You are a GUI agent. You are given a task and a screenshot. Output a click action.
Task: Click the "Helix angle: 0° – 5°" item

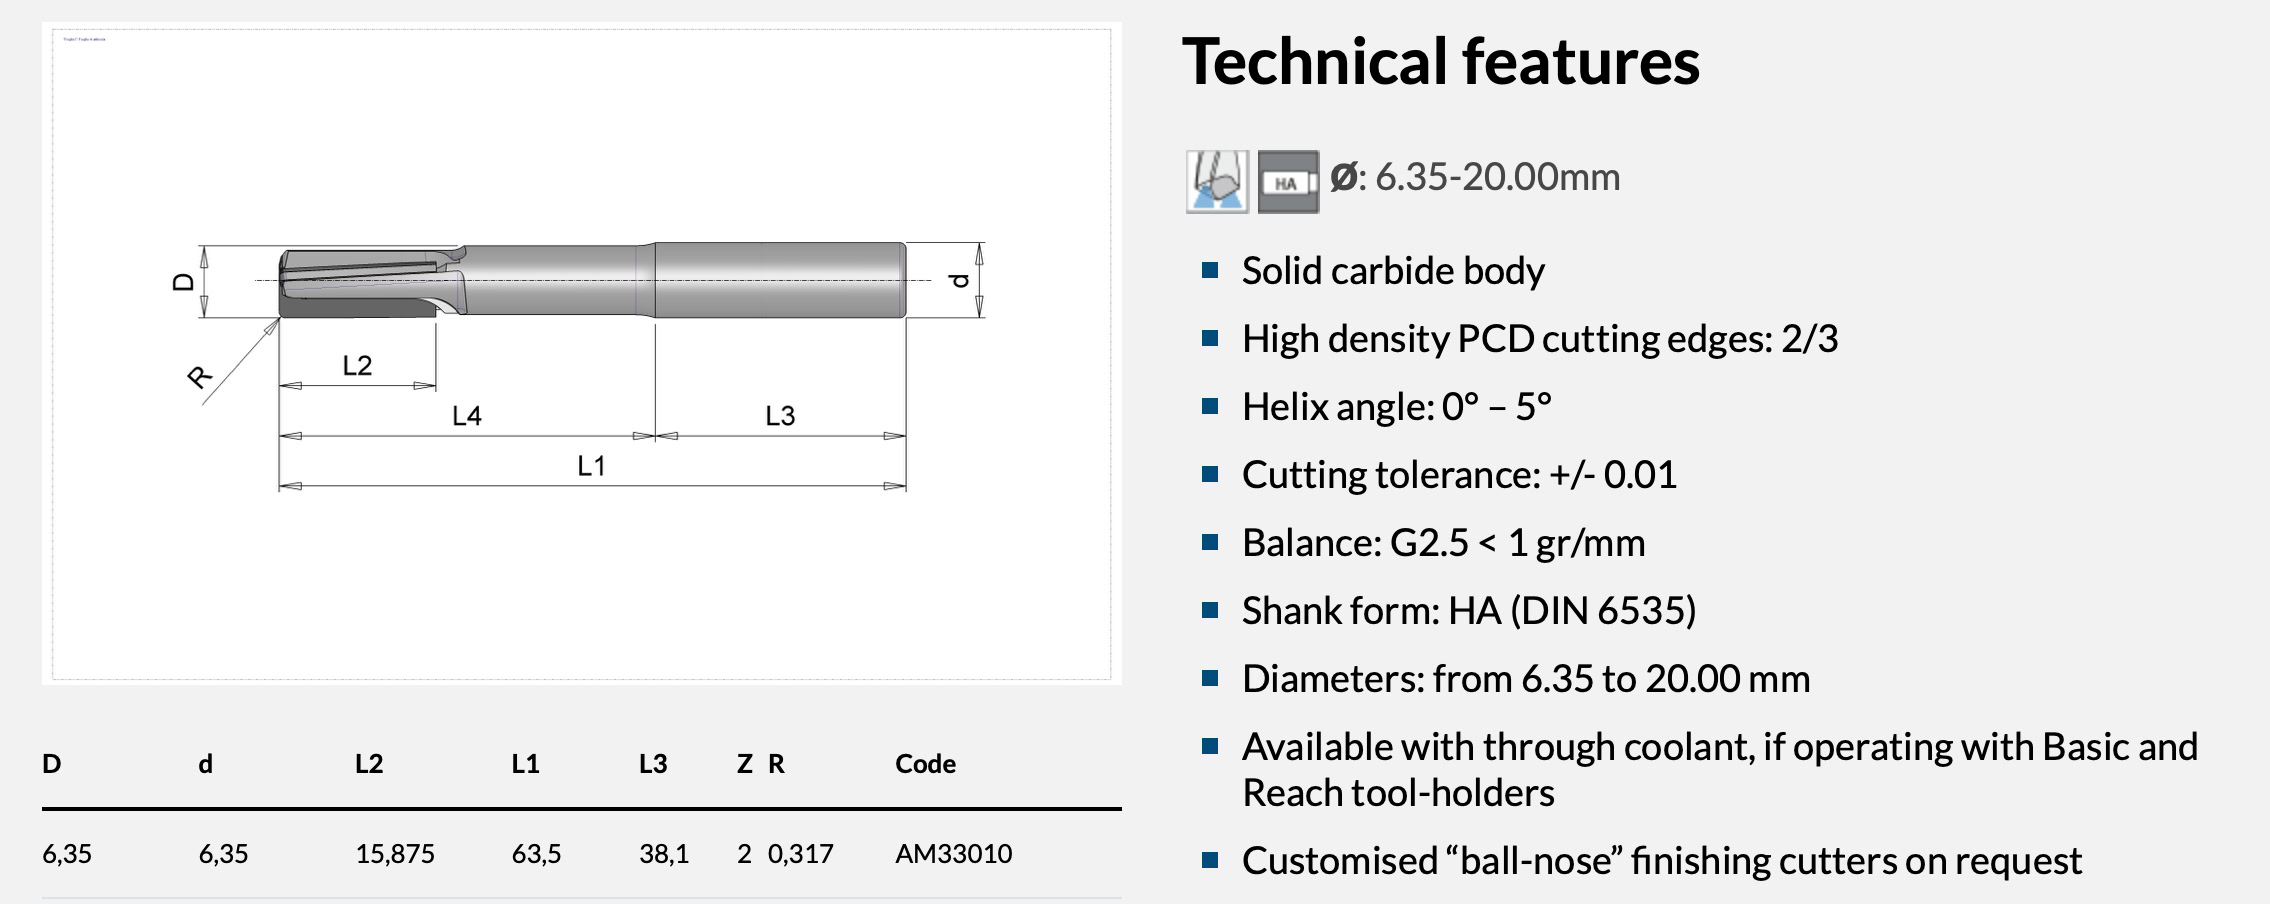pyautogui.click(x=1396, y=407)
